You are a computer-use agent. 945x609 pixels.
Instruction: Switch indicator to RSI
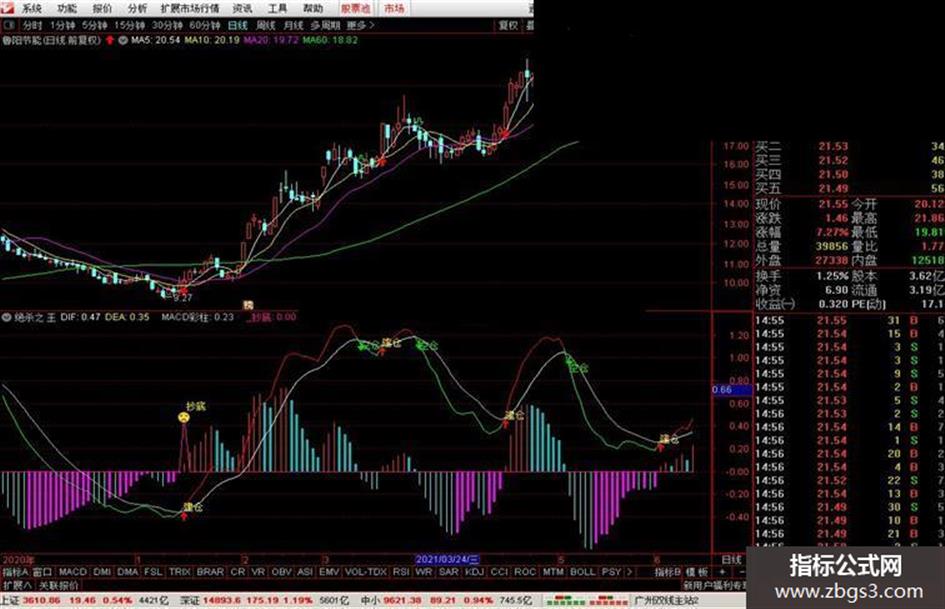click(x=401, y=572)
